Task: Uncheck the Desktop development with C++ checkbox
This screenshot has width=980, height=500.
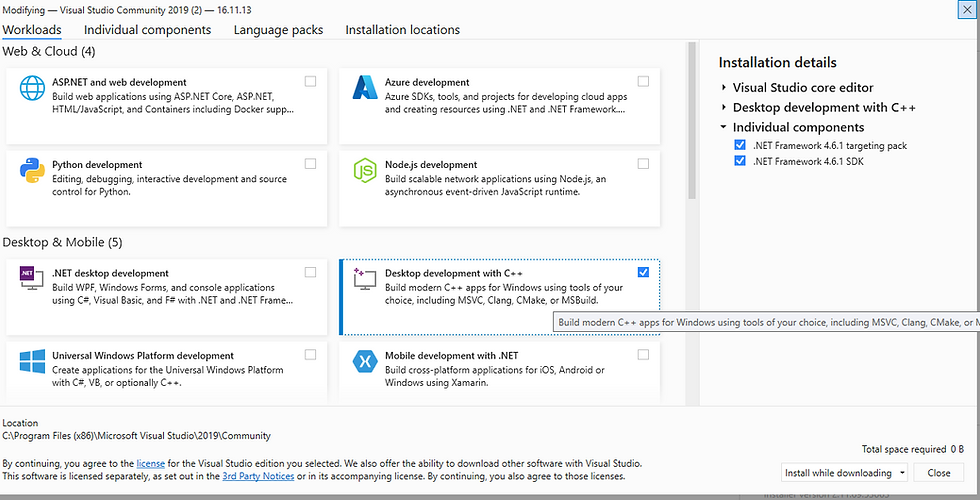Action: click(x=643, y=272)
